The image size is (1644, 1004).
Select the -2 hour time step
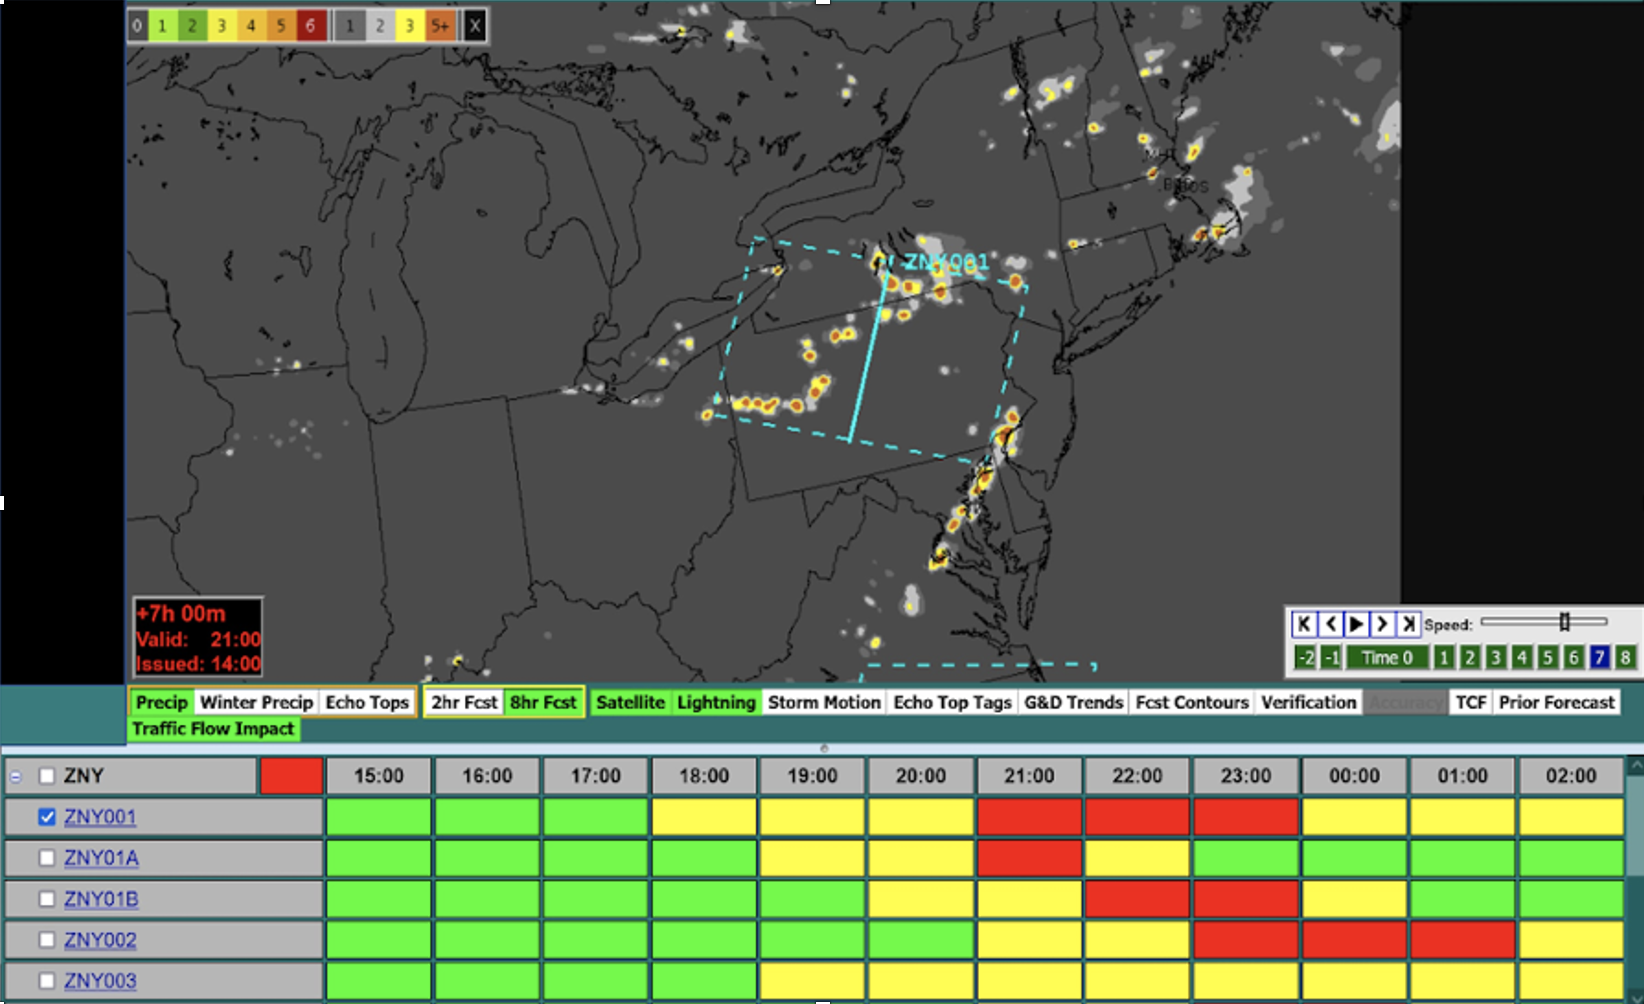1305,657
